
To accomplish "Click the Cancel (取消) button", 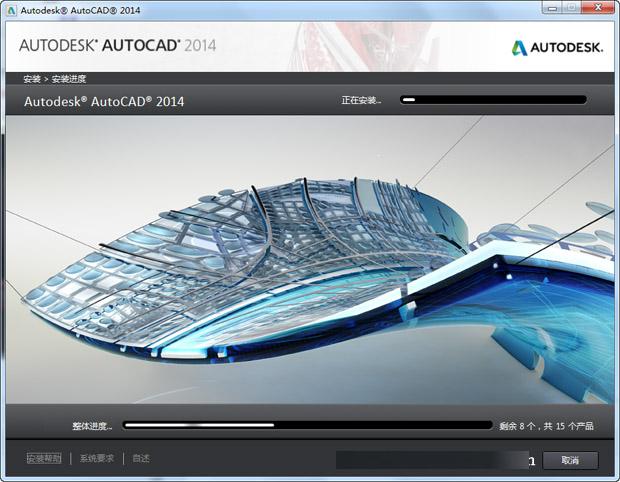I will tap(570, 460).
